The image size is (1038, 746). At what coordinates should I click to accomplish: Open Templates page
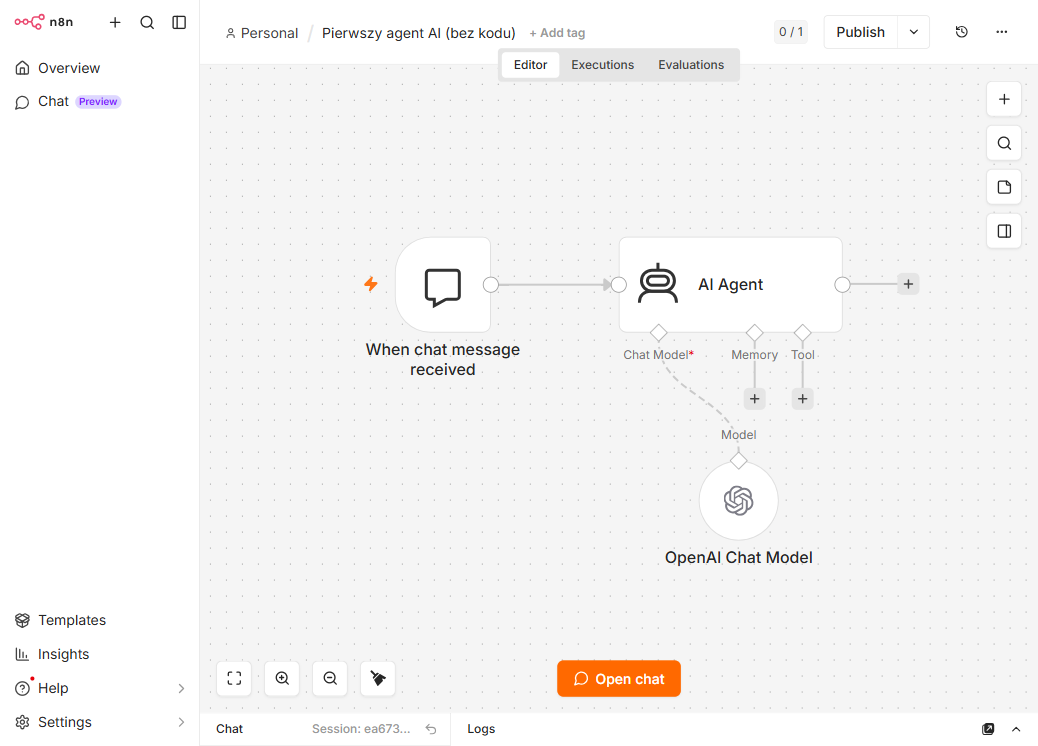61,620
